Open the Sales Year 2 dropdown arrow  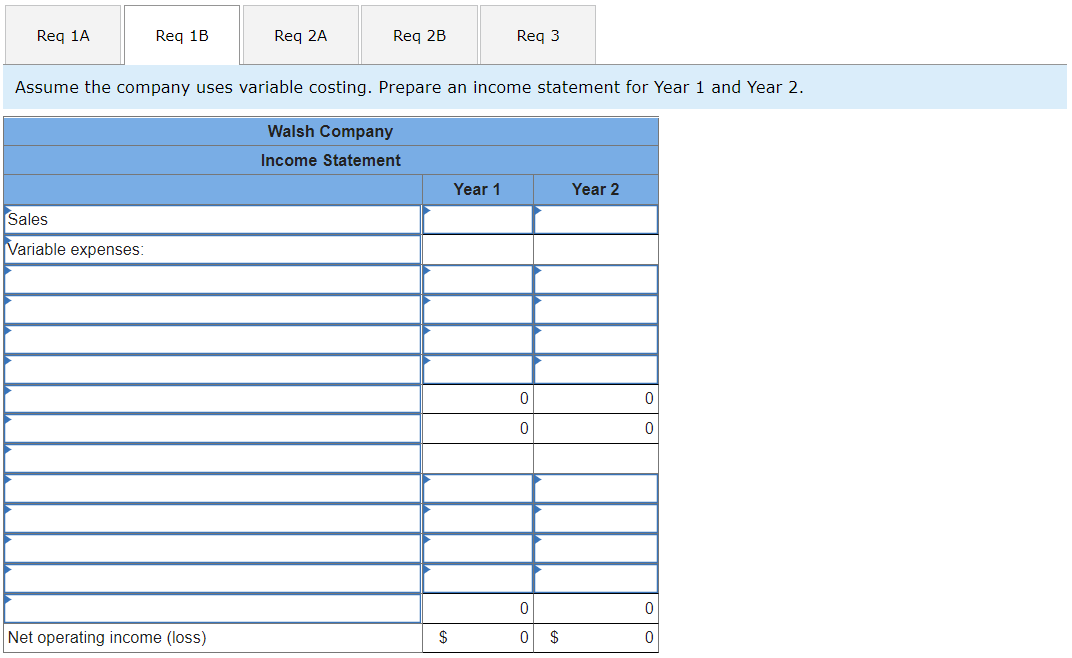(540, 213)
